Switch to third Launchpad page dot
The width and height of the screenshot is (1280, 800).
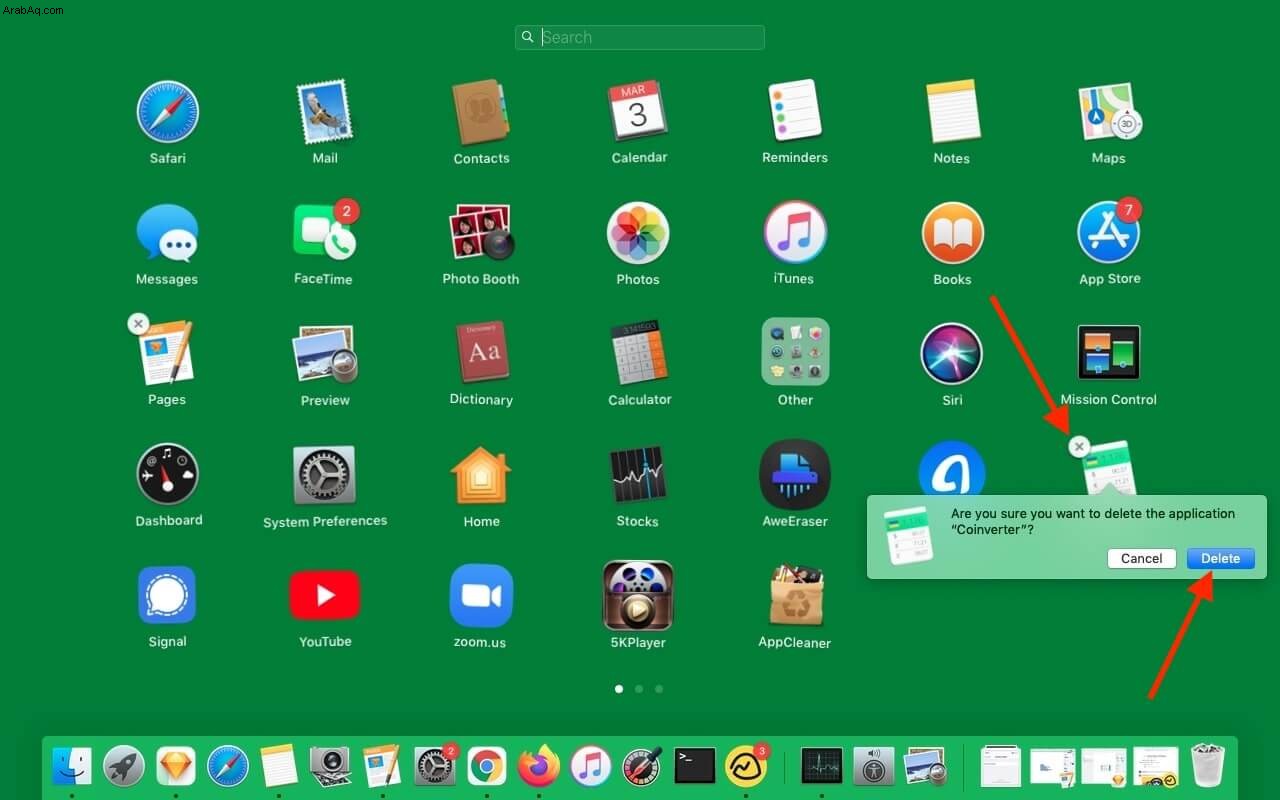click(x=659, y=689)
